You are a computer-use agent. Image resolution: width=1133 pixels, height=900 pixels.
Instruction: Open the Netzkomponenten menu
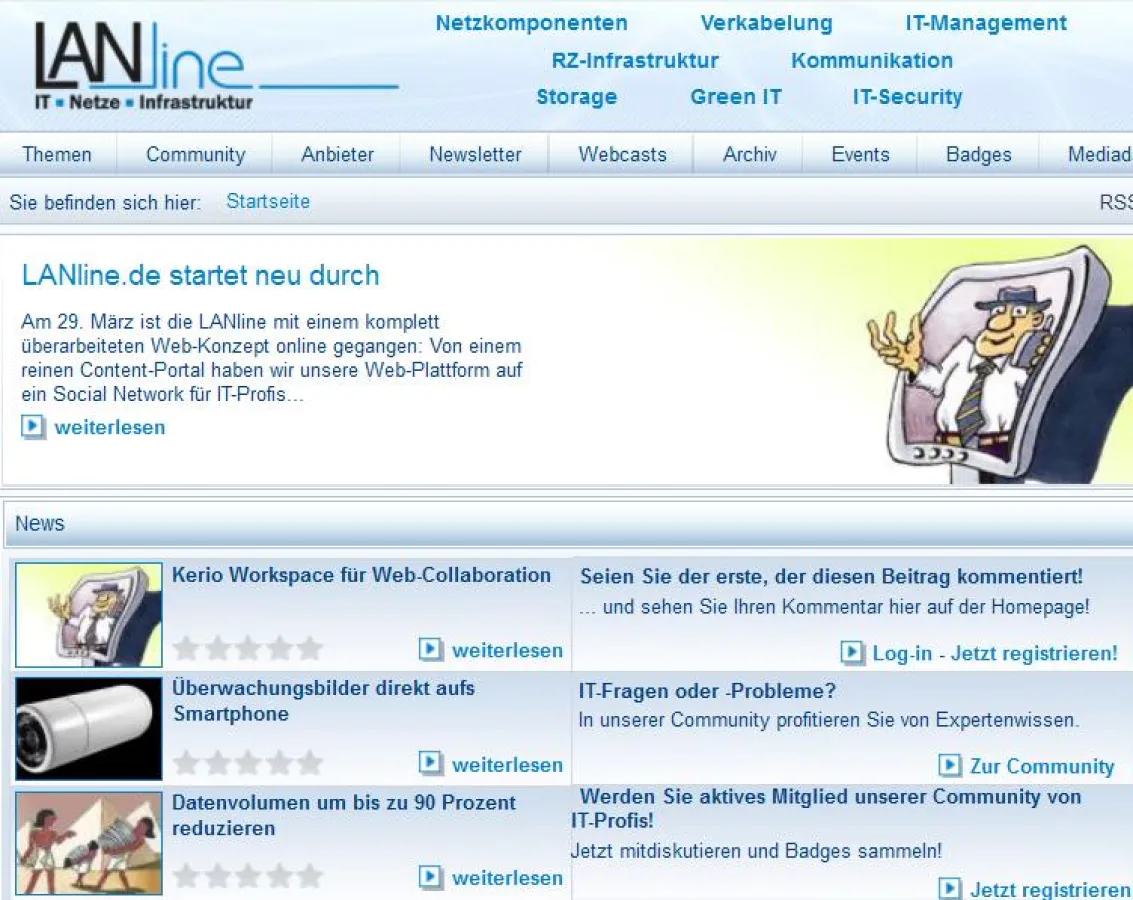(x=531, y=23)
